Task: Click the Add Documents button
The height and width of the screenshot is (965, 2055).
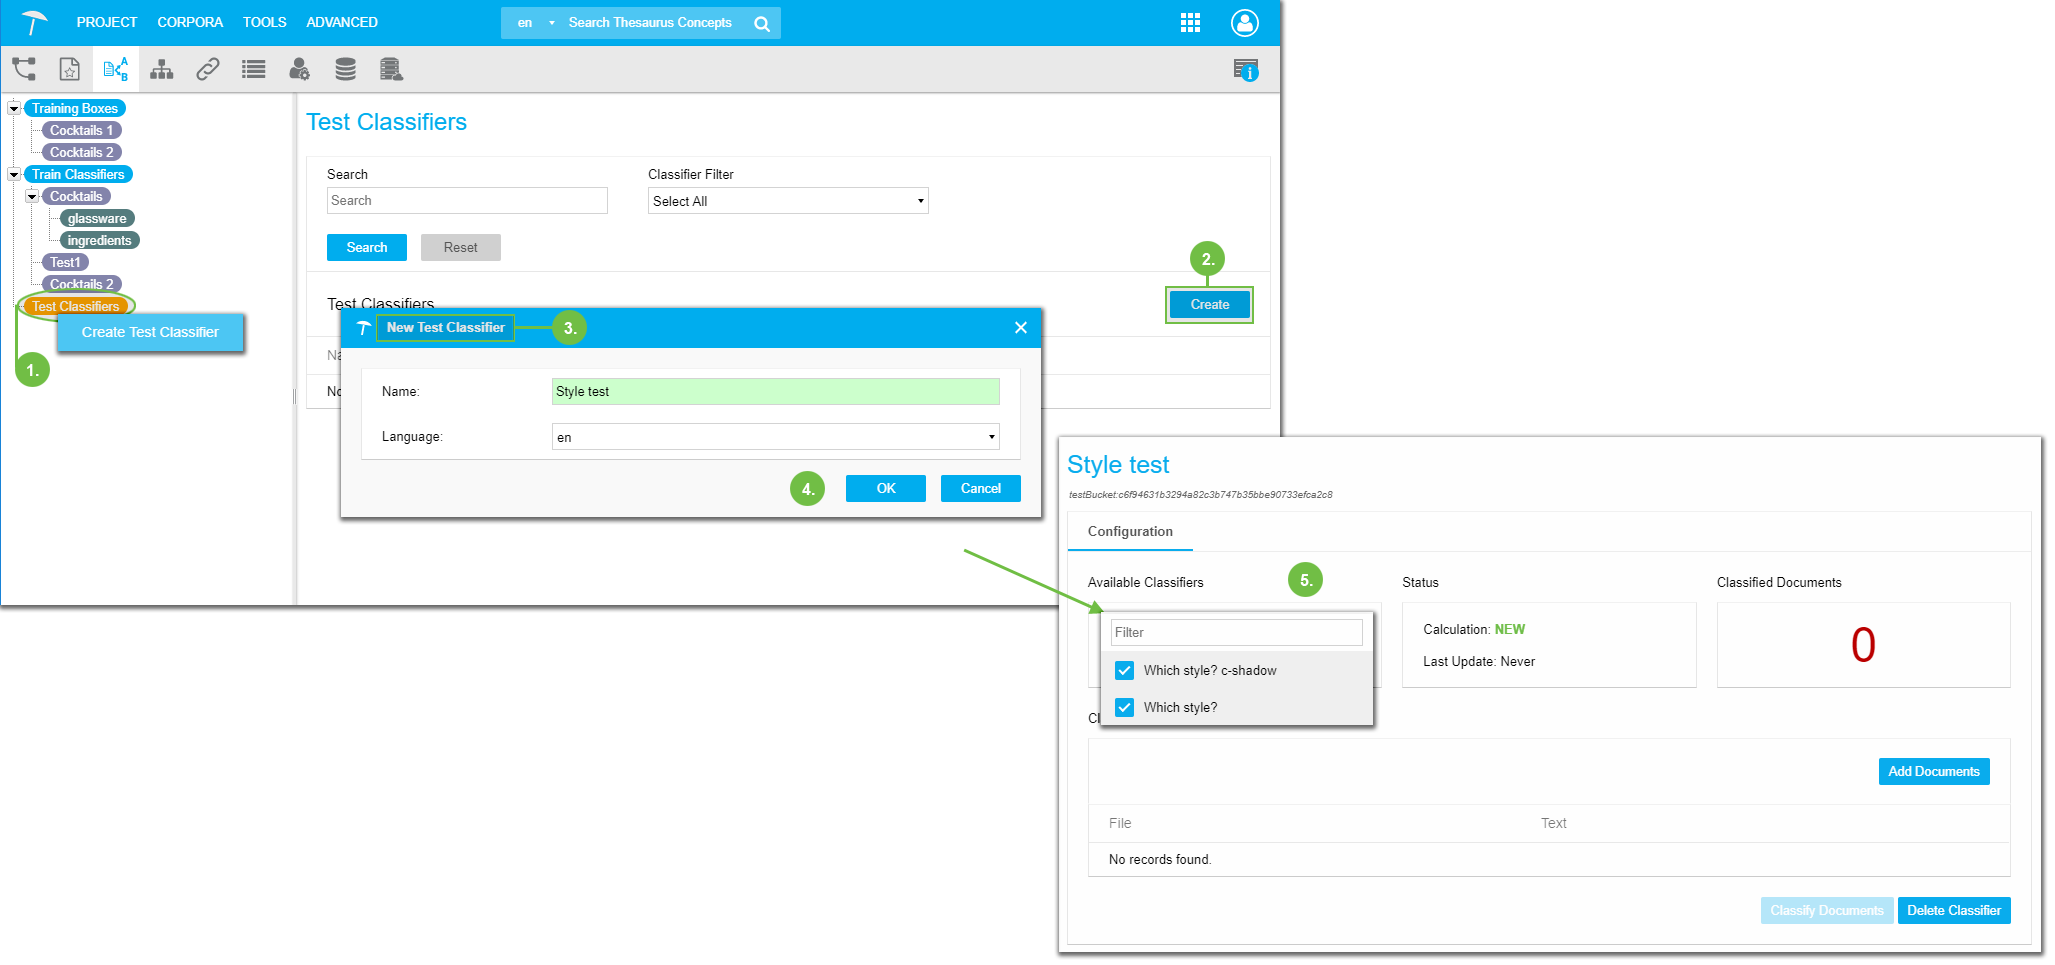Action: click(1933, 772)
